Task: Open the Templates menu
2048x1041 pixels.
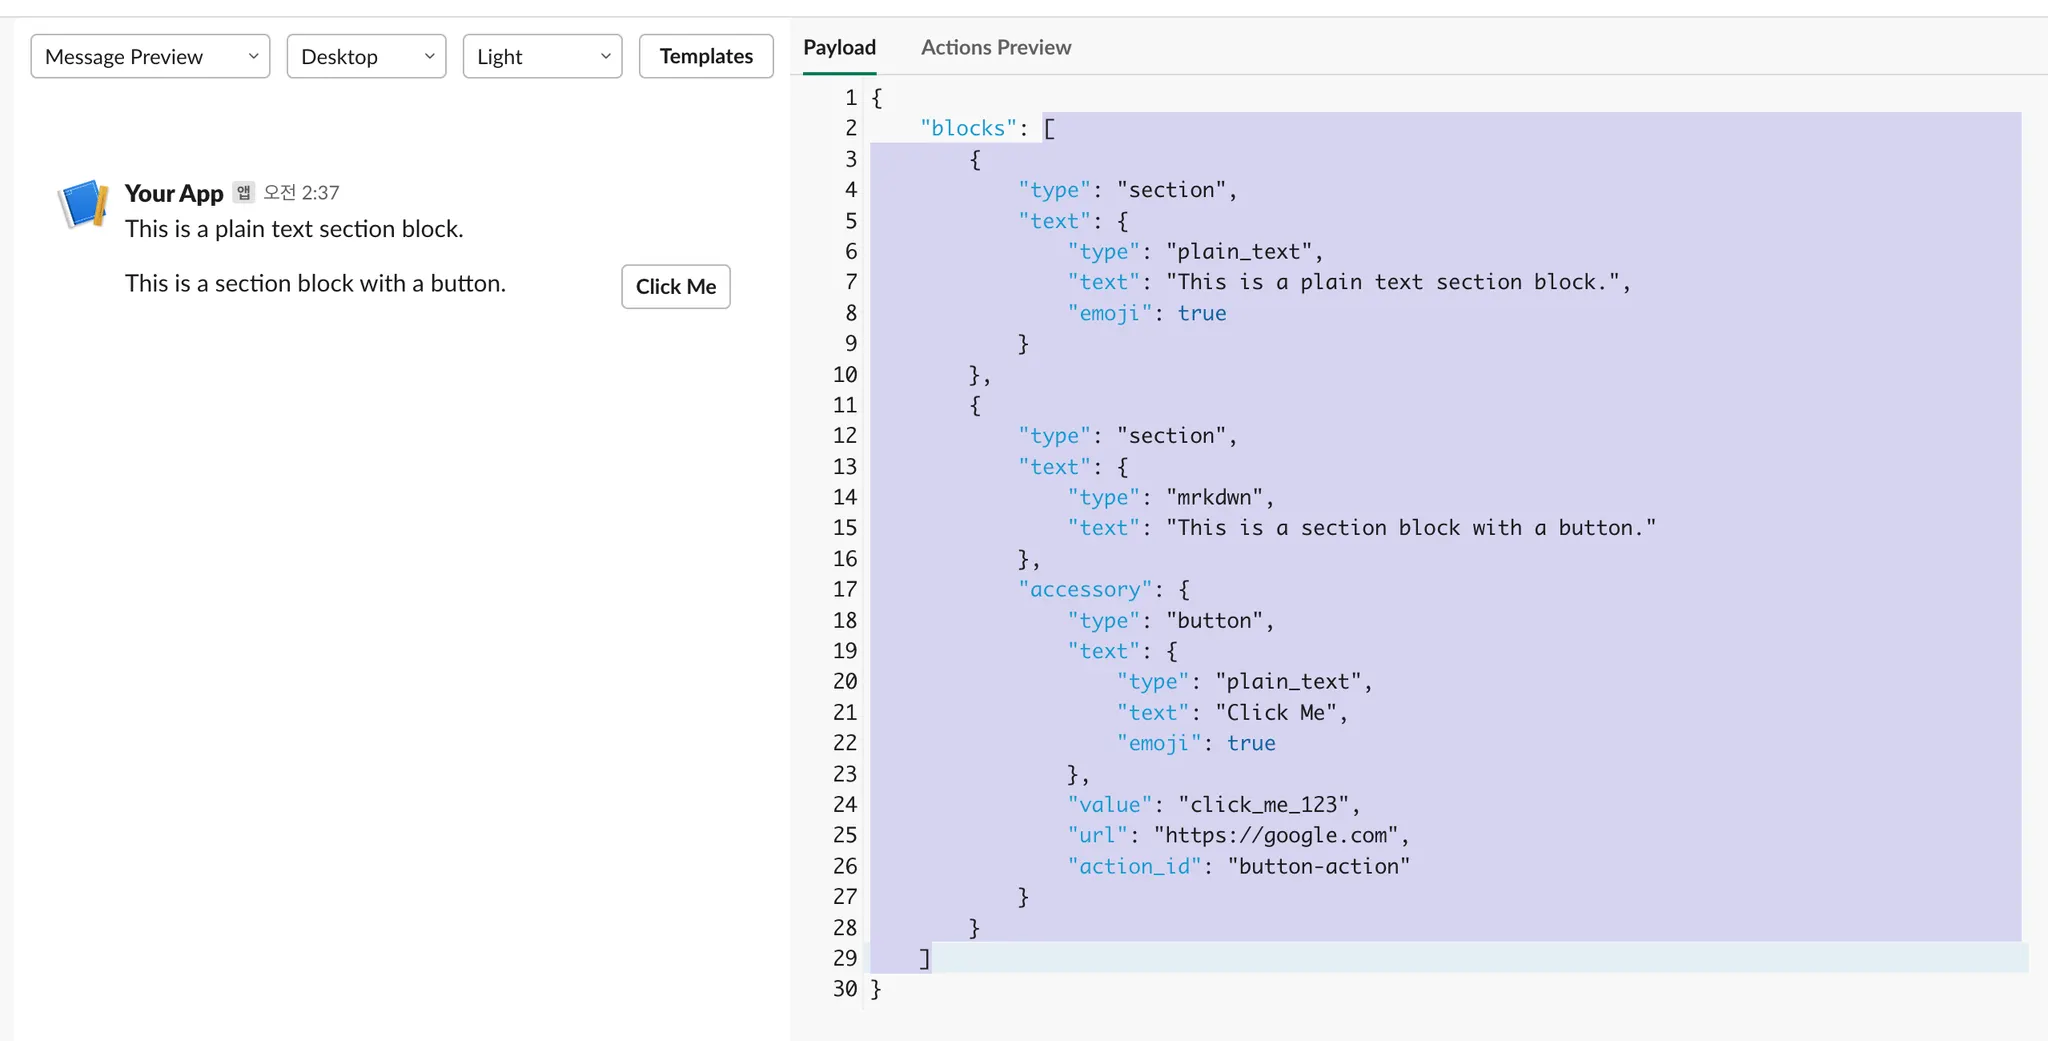Action: 706,57
